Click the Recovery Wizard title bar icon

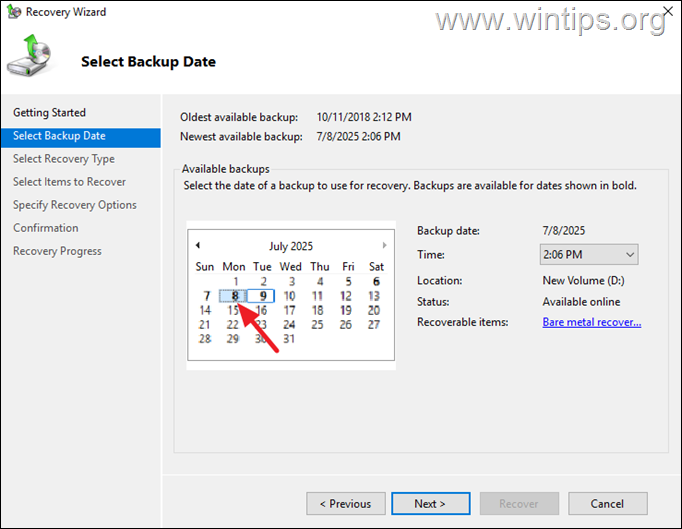pyautogui.click(x=14, y=12)
